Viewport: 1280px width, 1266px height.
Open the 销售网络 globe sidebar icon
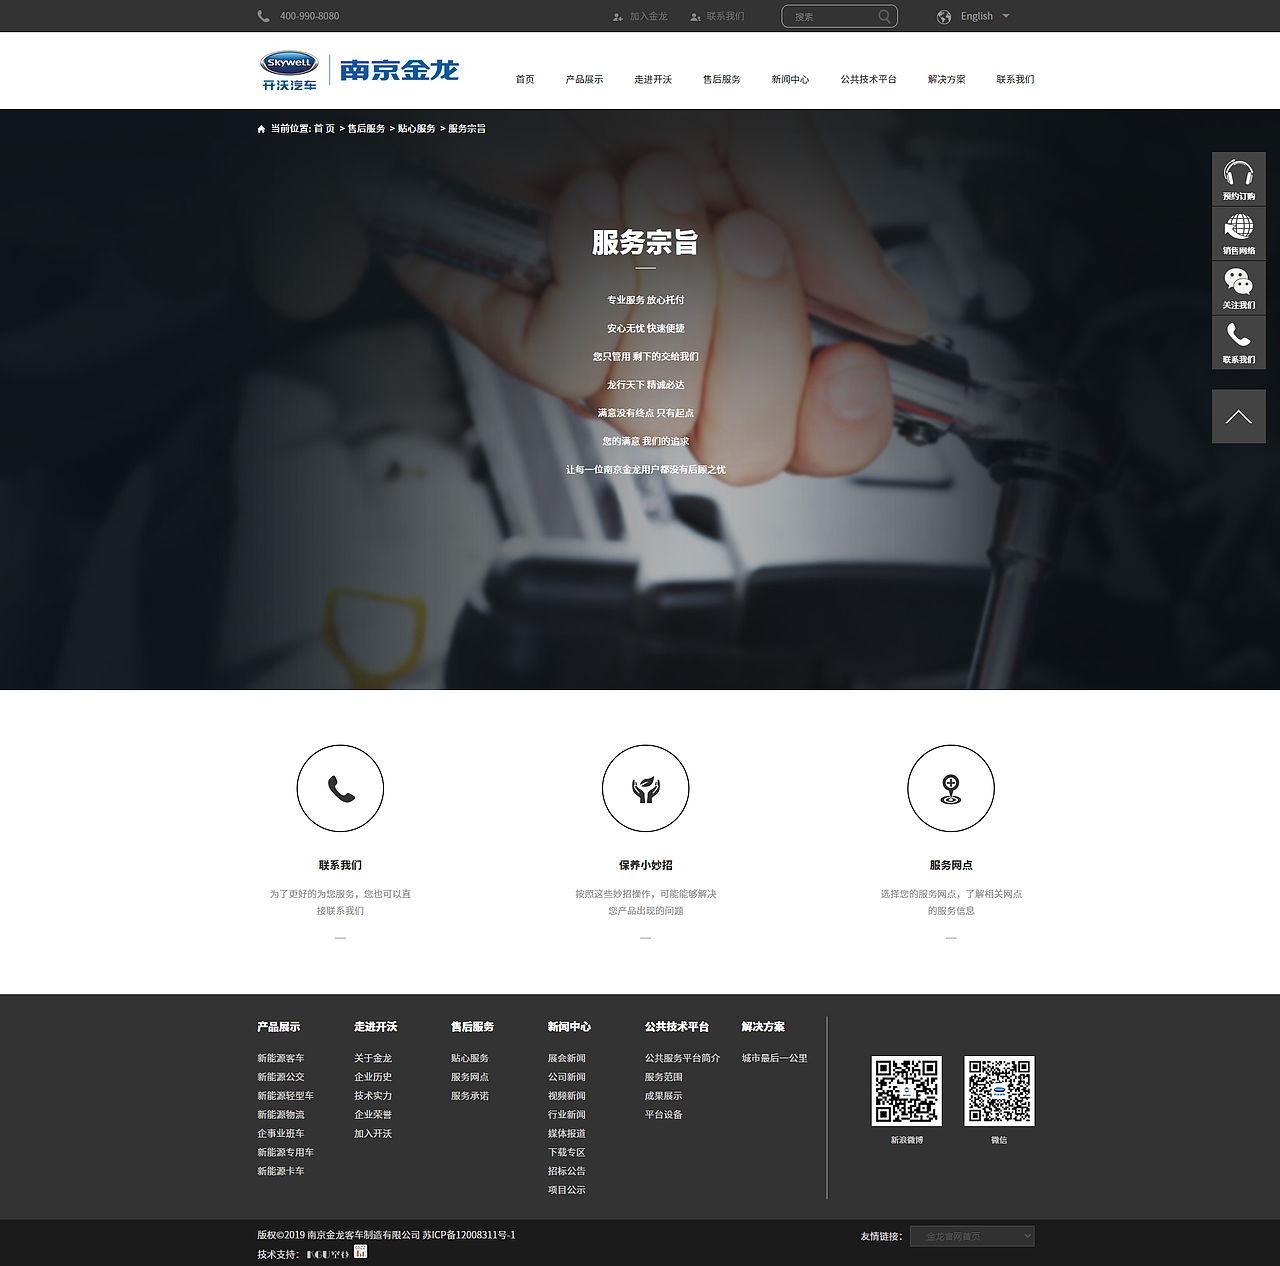pyautogui.click(x=1239, y=234)
